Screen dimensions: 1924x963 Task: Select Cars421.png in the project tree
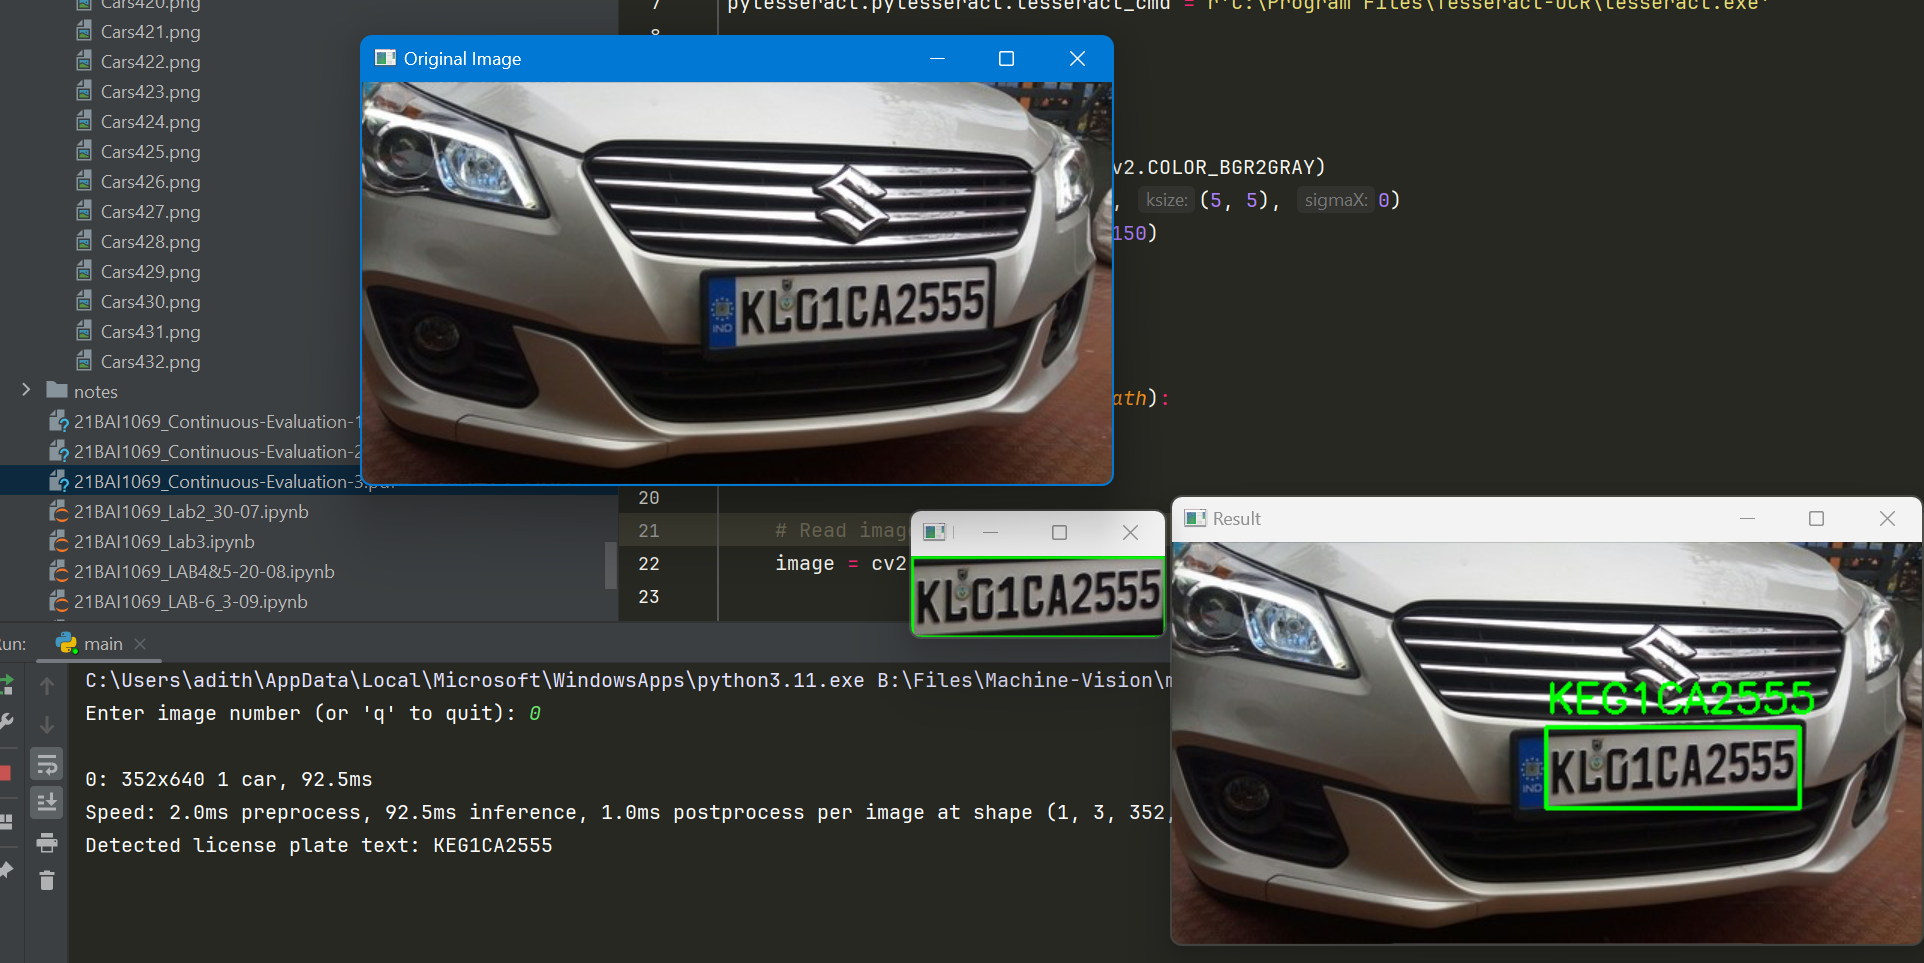point(150,32)
